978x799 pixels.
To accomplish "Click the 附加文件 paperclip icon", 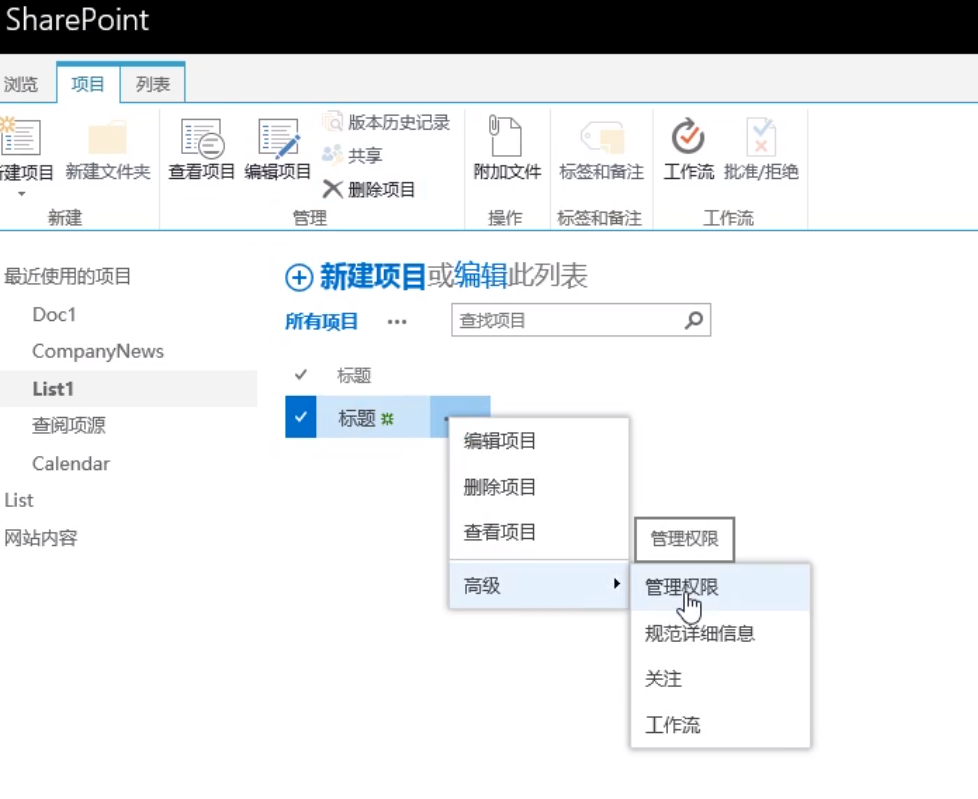I will (x=505, y=136).
